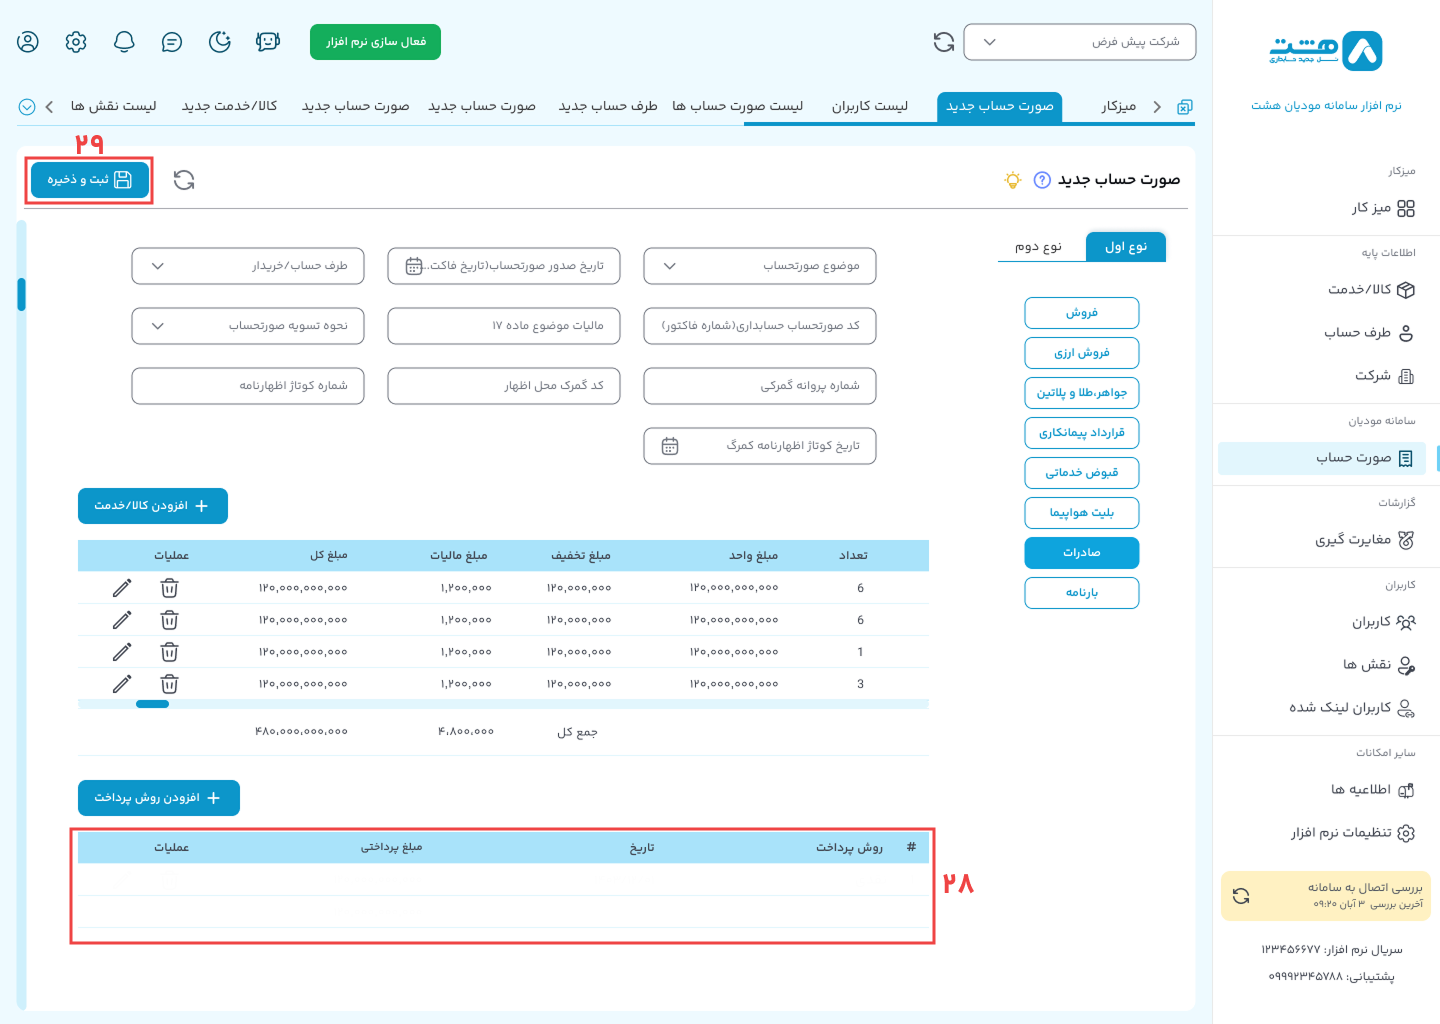Edit the last table row with pencil icon

(122, 684)
